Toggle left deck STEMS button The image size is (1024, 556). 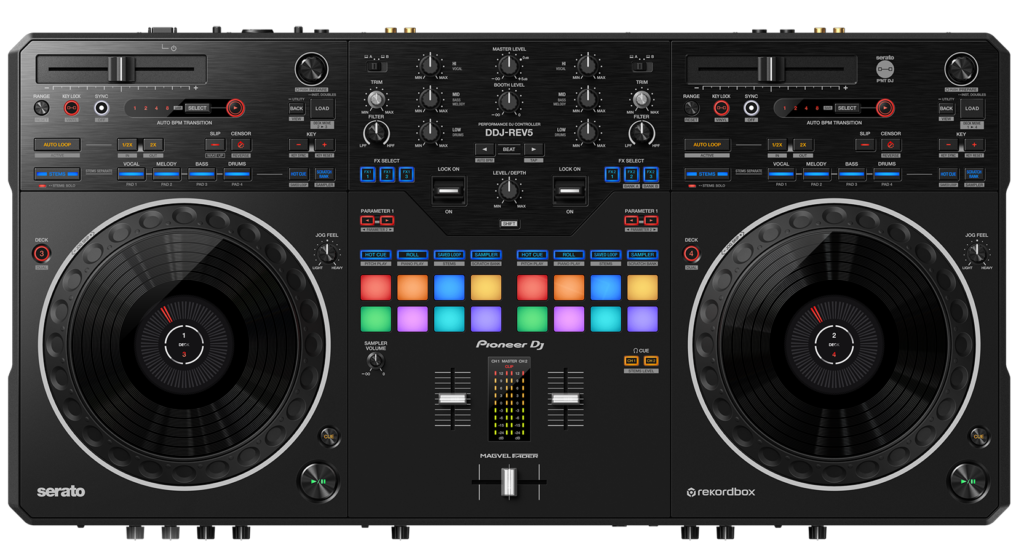57,174
